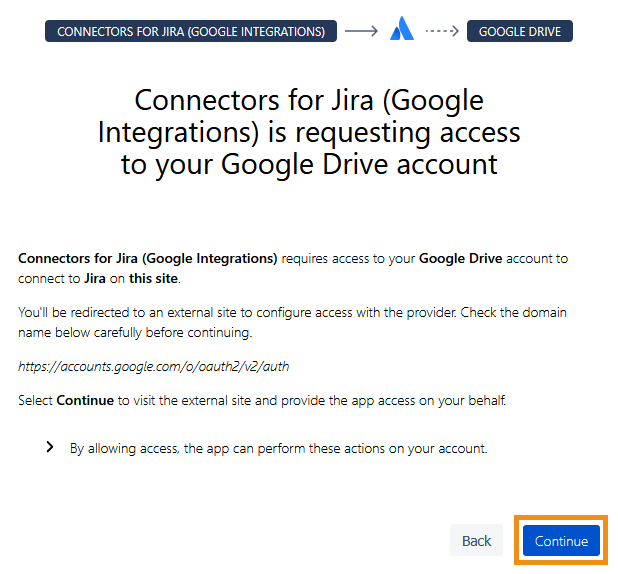
Task: Click the accounts.google.com OAuth URL text
Action: [x=153, y=367]
